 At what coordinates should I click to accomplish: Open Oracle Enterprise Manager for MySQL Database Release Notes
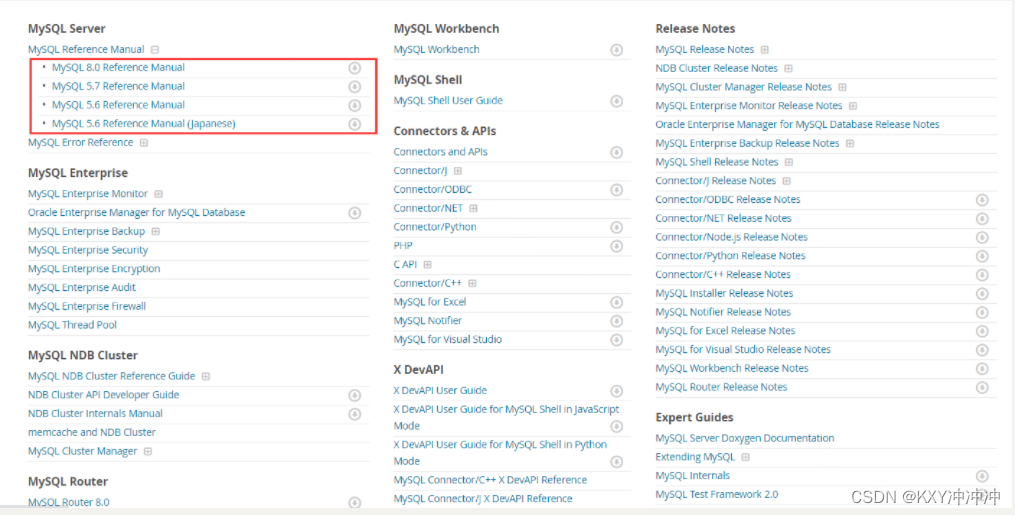(797, 124)
